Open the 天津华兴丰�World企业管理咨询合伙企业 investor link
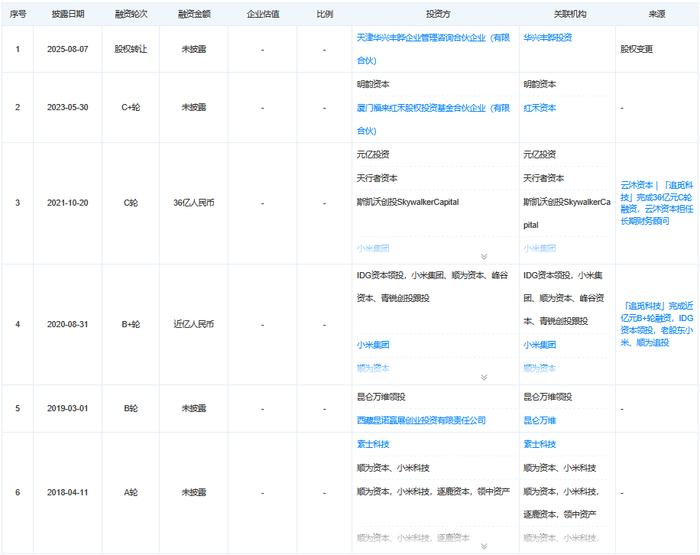This screenshot has height=555, width=700. [433, 49]
